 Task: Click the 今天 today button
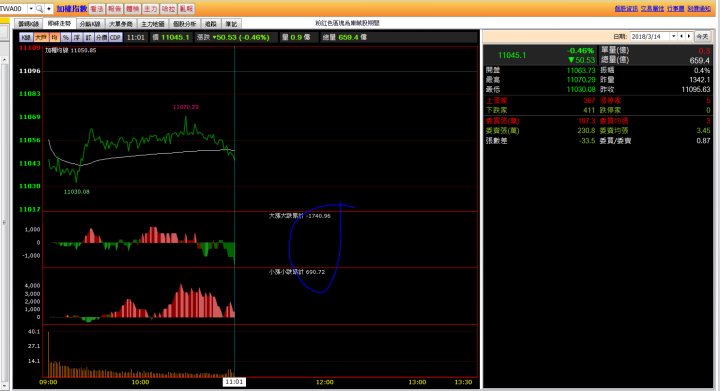[x=702, y=36]
